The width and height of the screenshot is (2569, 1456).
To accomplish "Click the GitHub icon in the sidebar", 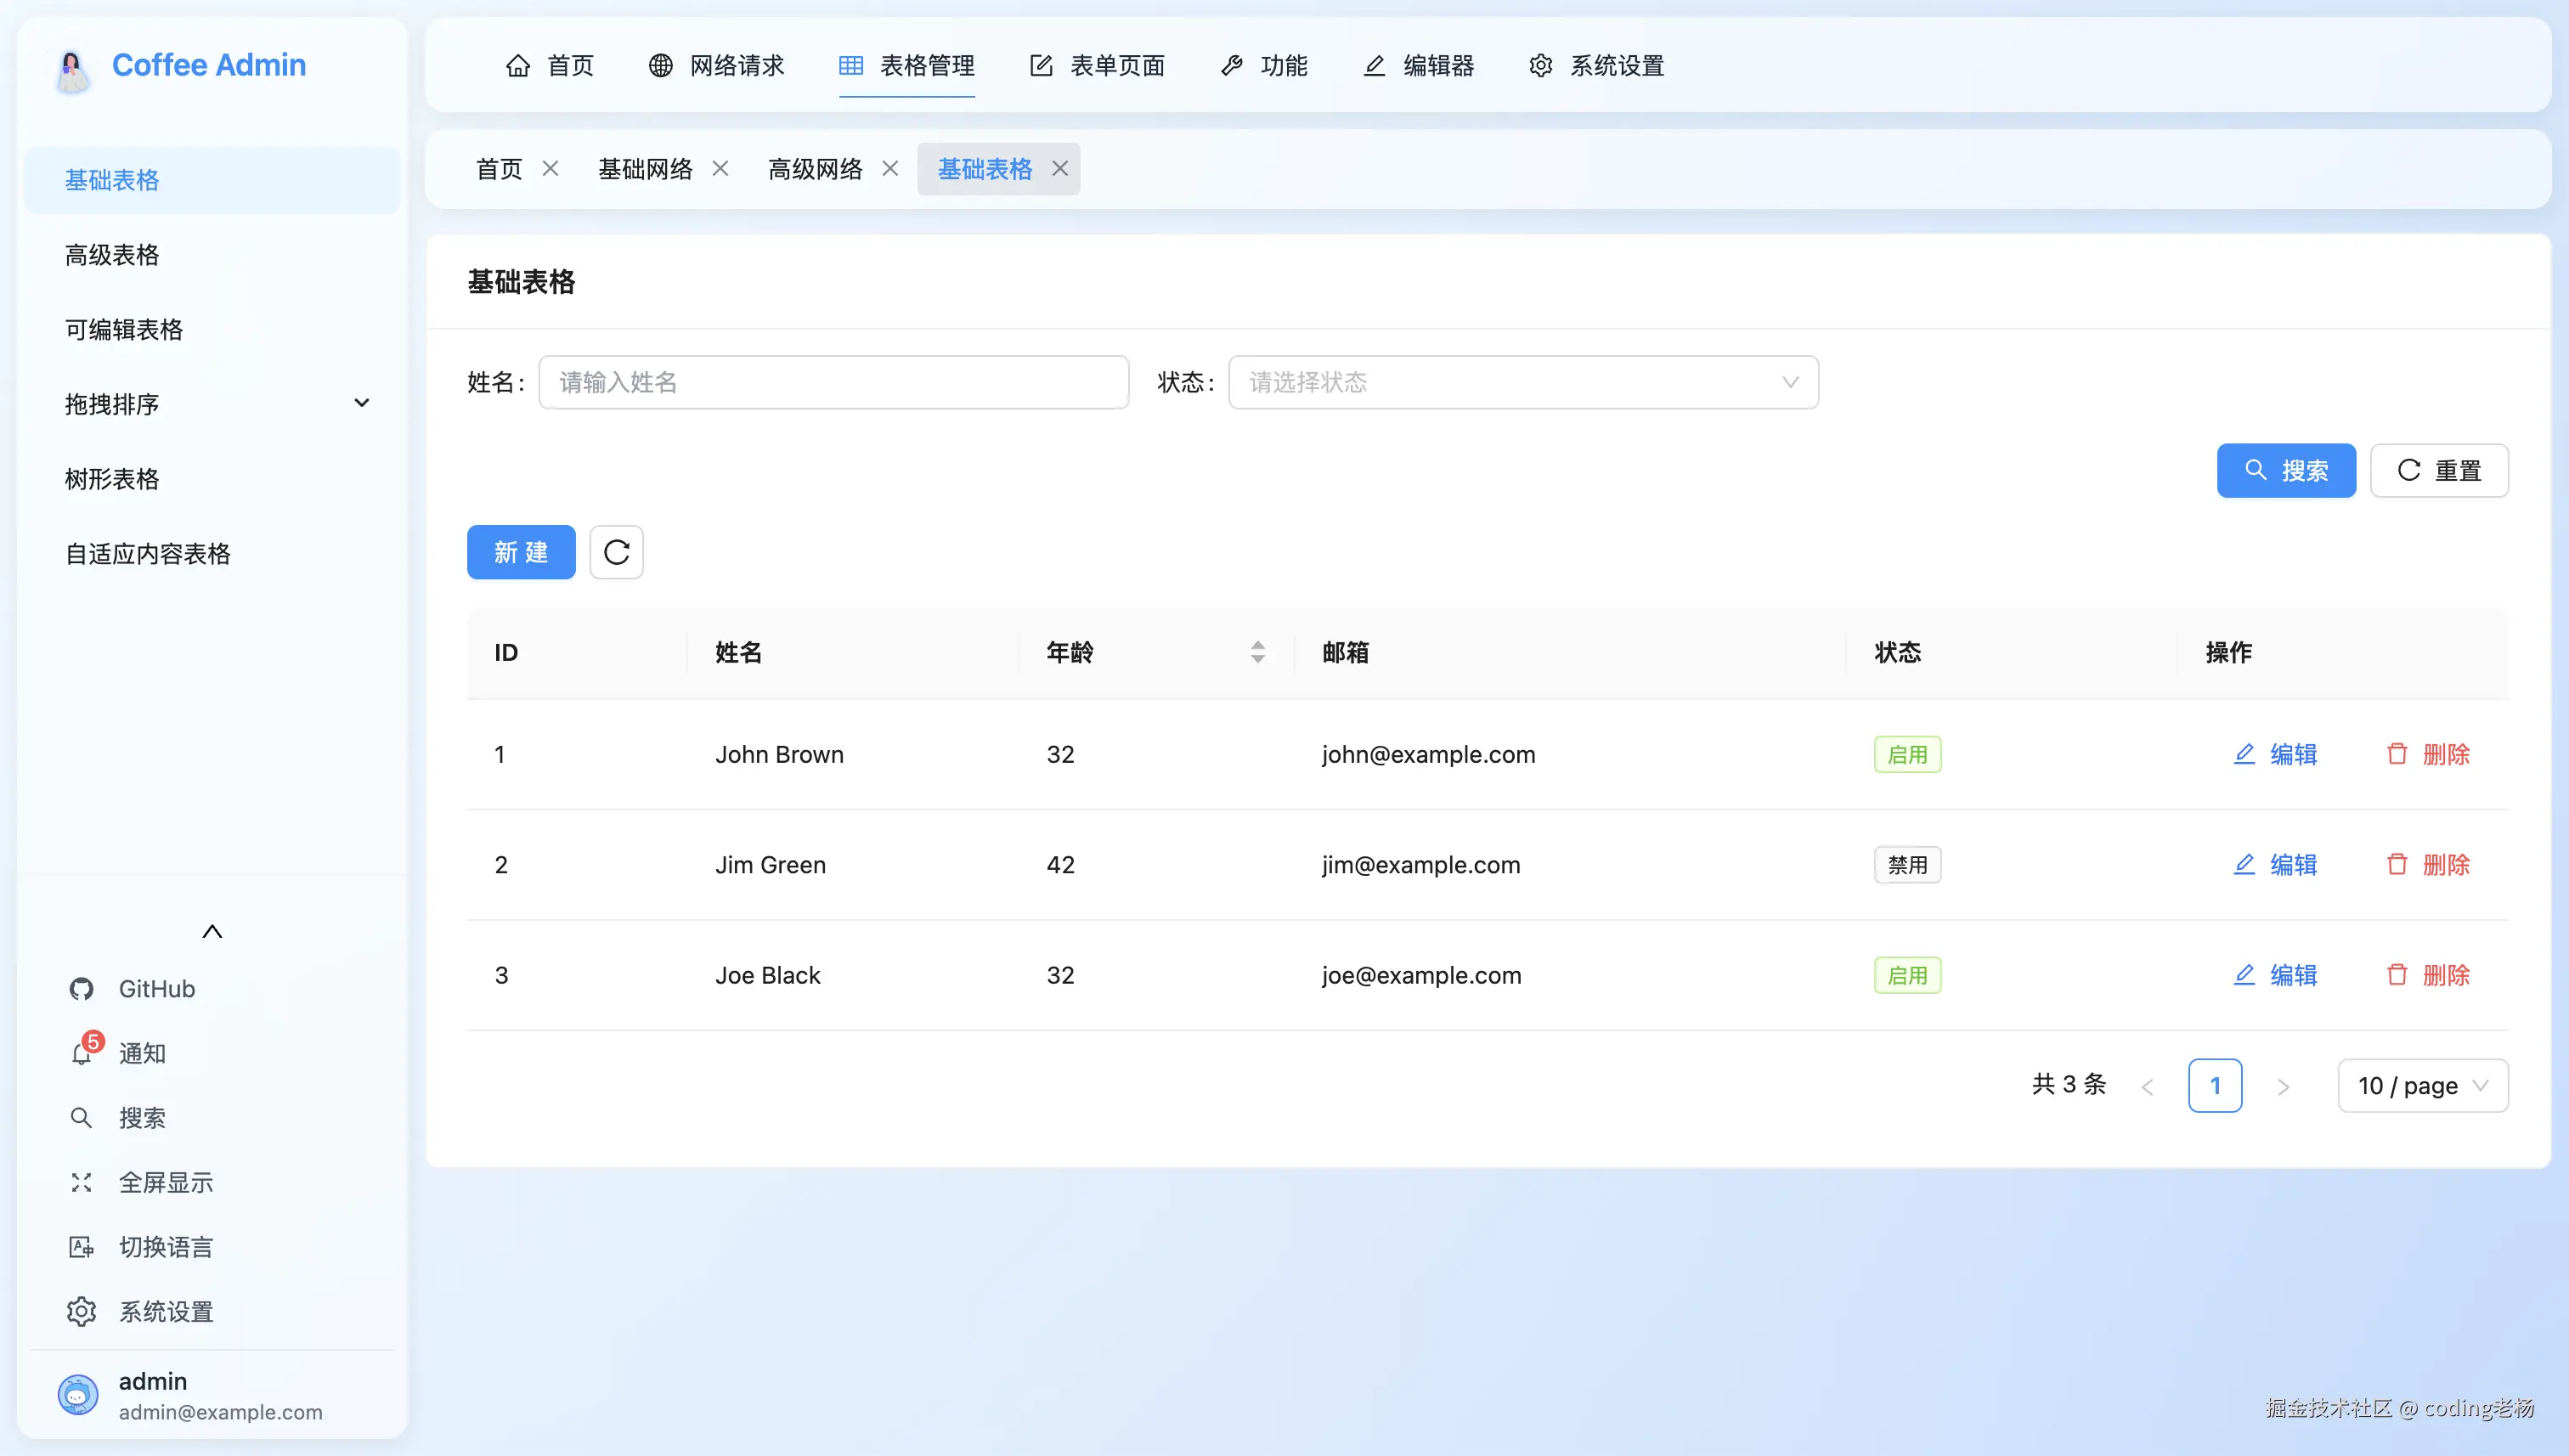I will pyautogui.click(x=81, y=988).
